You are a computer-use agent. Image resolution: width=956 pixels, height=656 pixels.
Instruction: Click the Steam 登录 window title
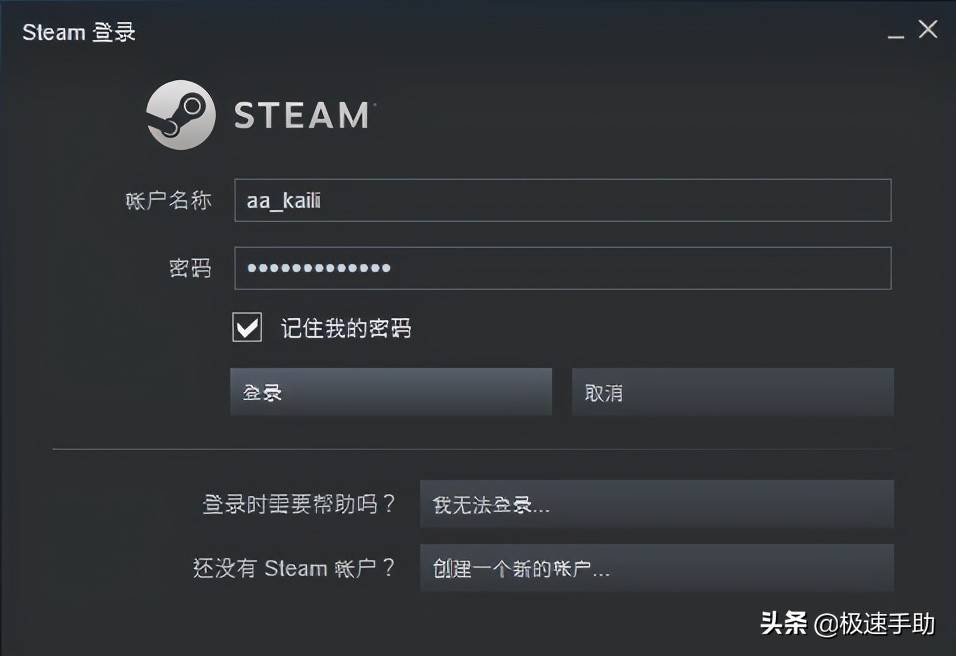79,32
